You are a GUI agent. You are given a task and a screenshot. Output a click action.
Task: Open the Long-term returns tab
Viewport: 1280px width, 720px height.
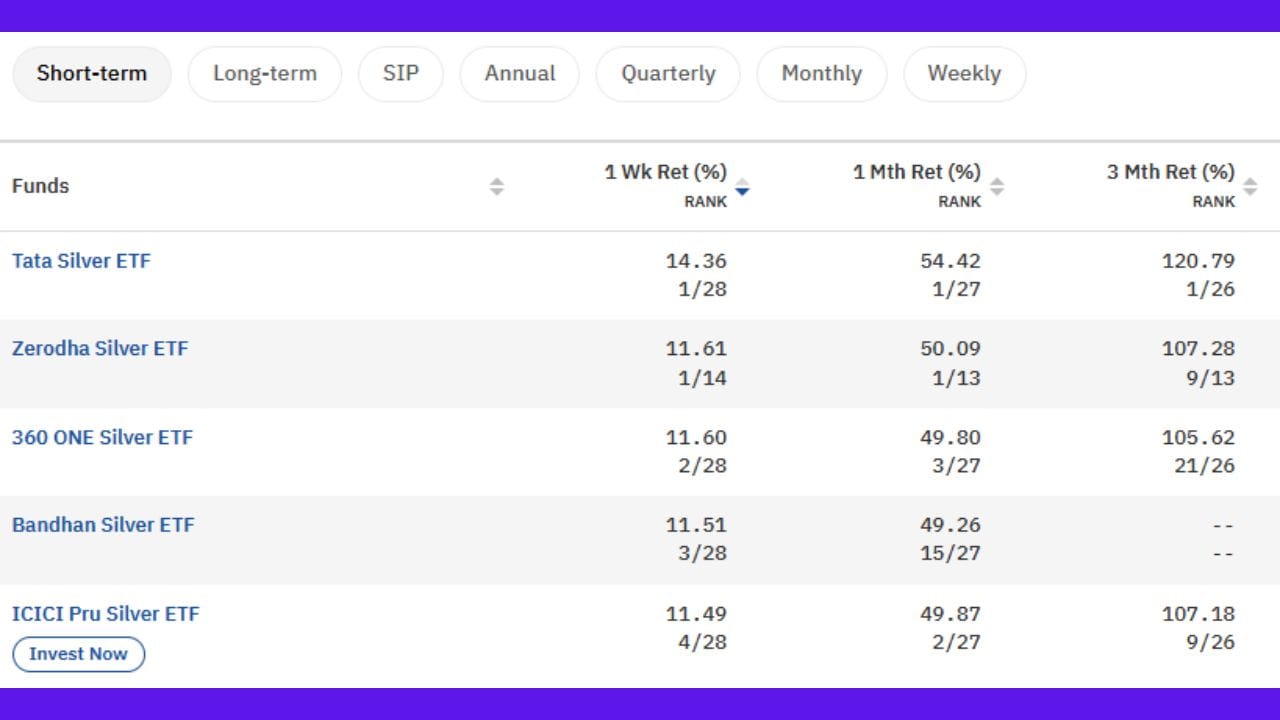pos(265,74)
